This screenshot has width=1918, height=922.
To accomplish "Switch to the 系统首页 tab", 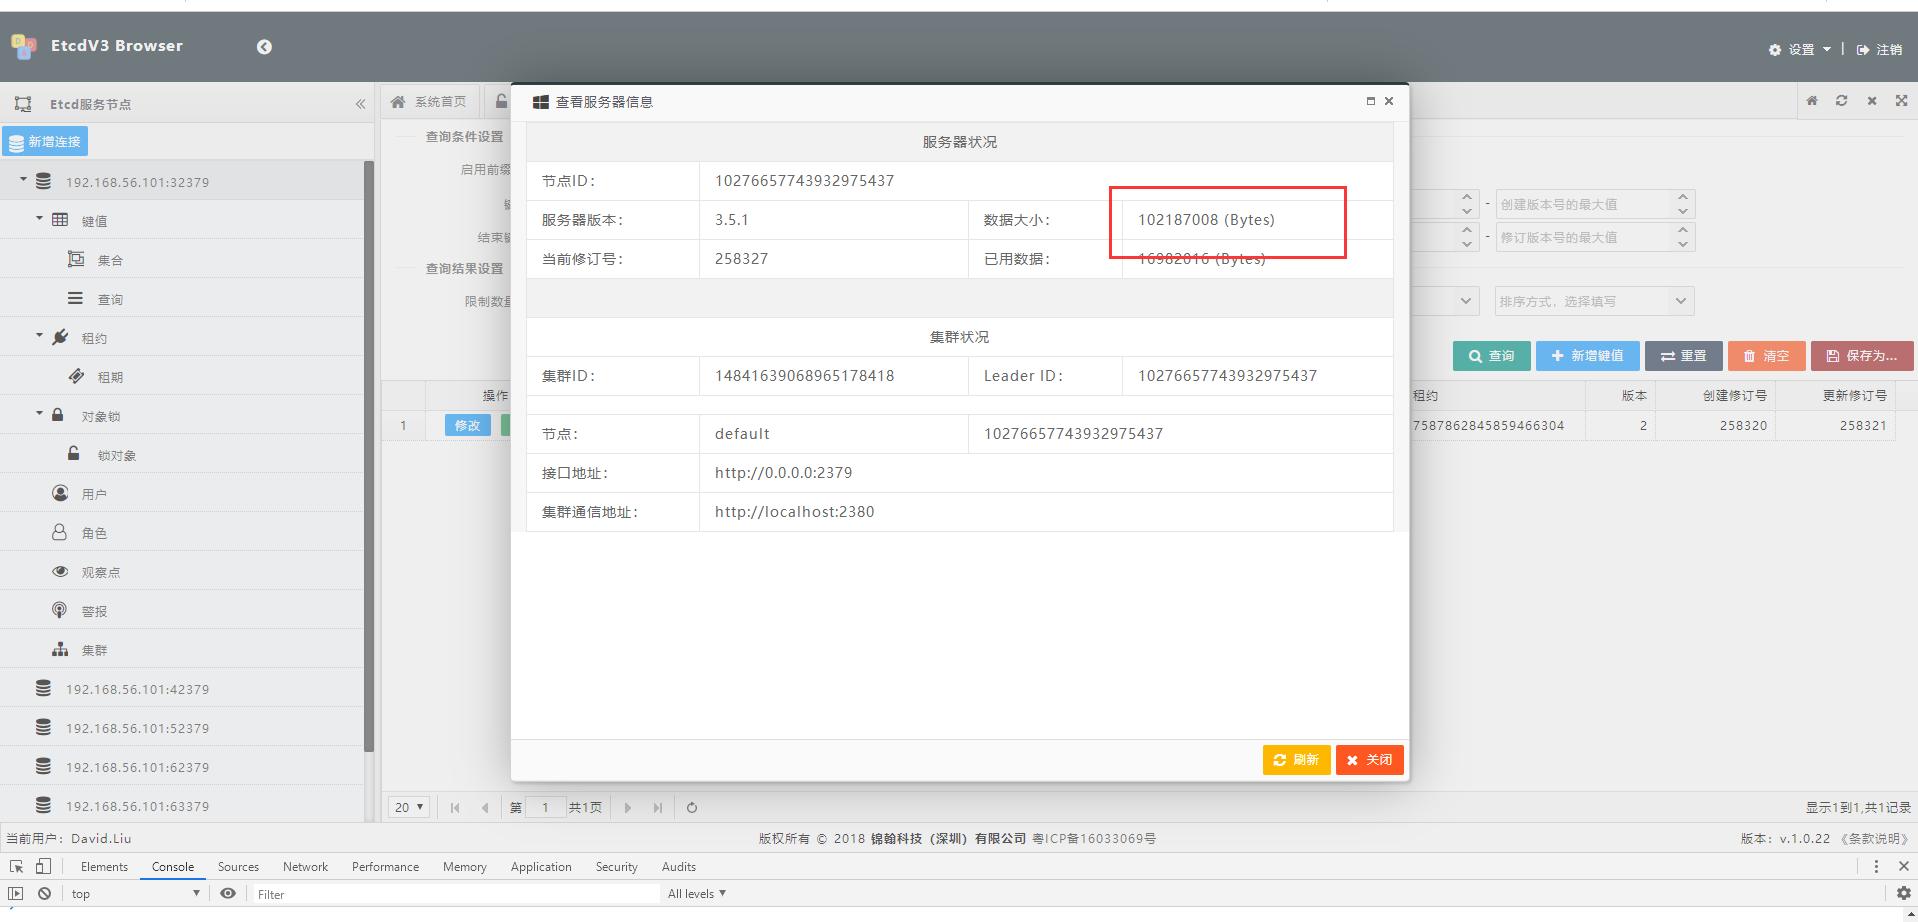I will [x=430, y=102].
